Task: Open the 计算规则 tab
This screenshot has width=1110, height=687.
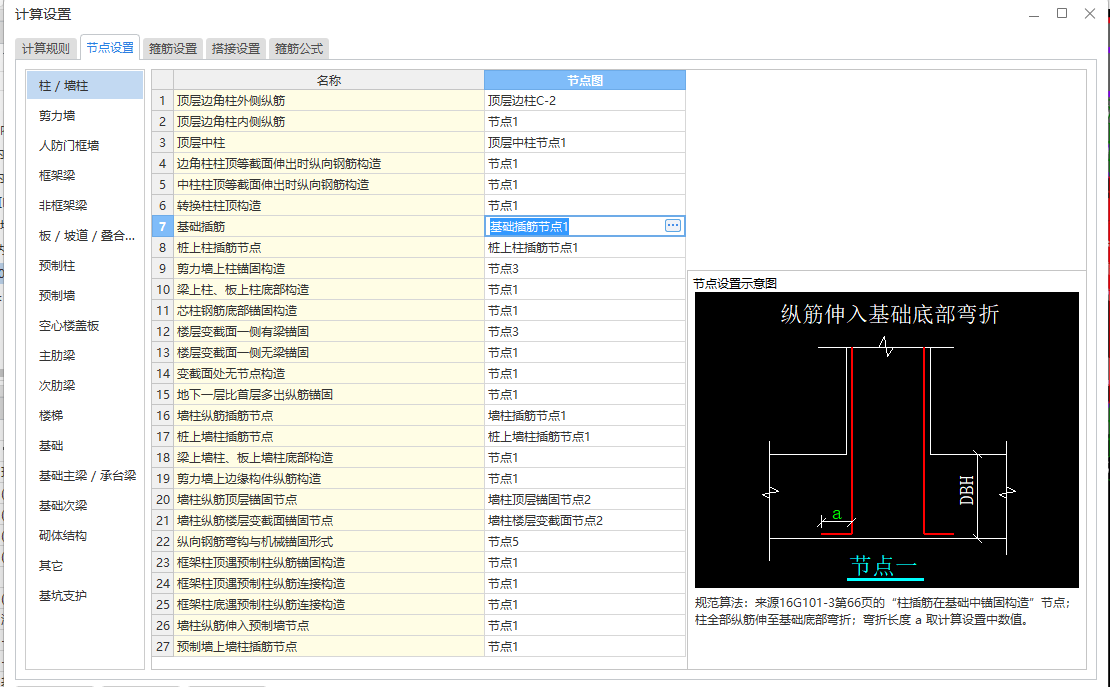Action: click(45, 48)
